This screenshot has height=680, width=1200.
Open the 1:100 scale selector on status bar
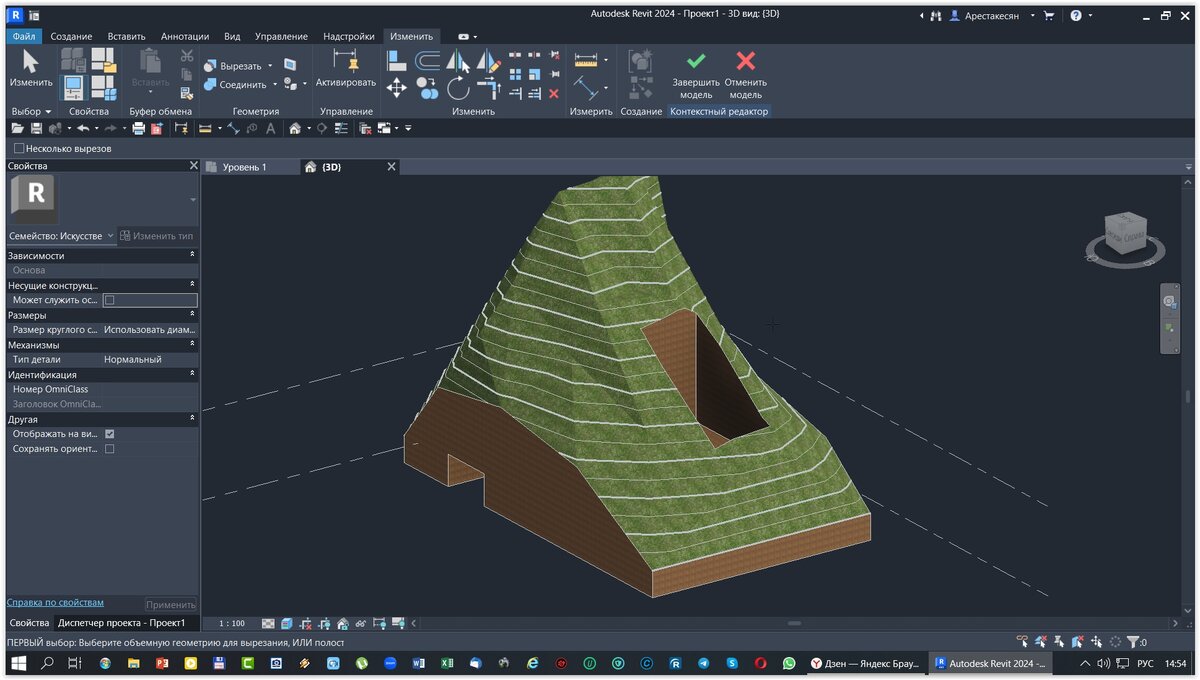tap(230, 622)
